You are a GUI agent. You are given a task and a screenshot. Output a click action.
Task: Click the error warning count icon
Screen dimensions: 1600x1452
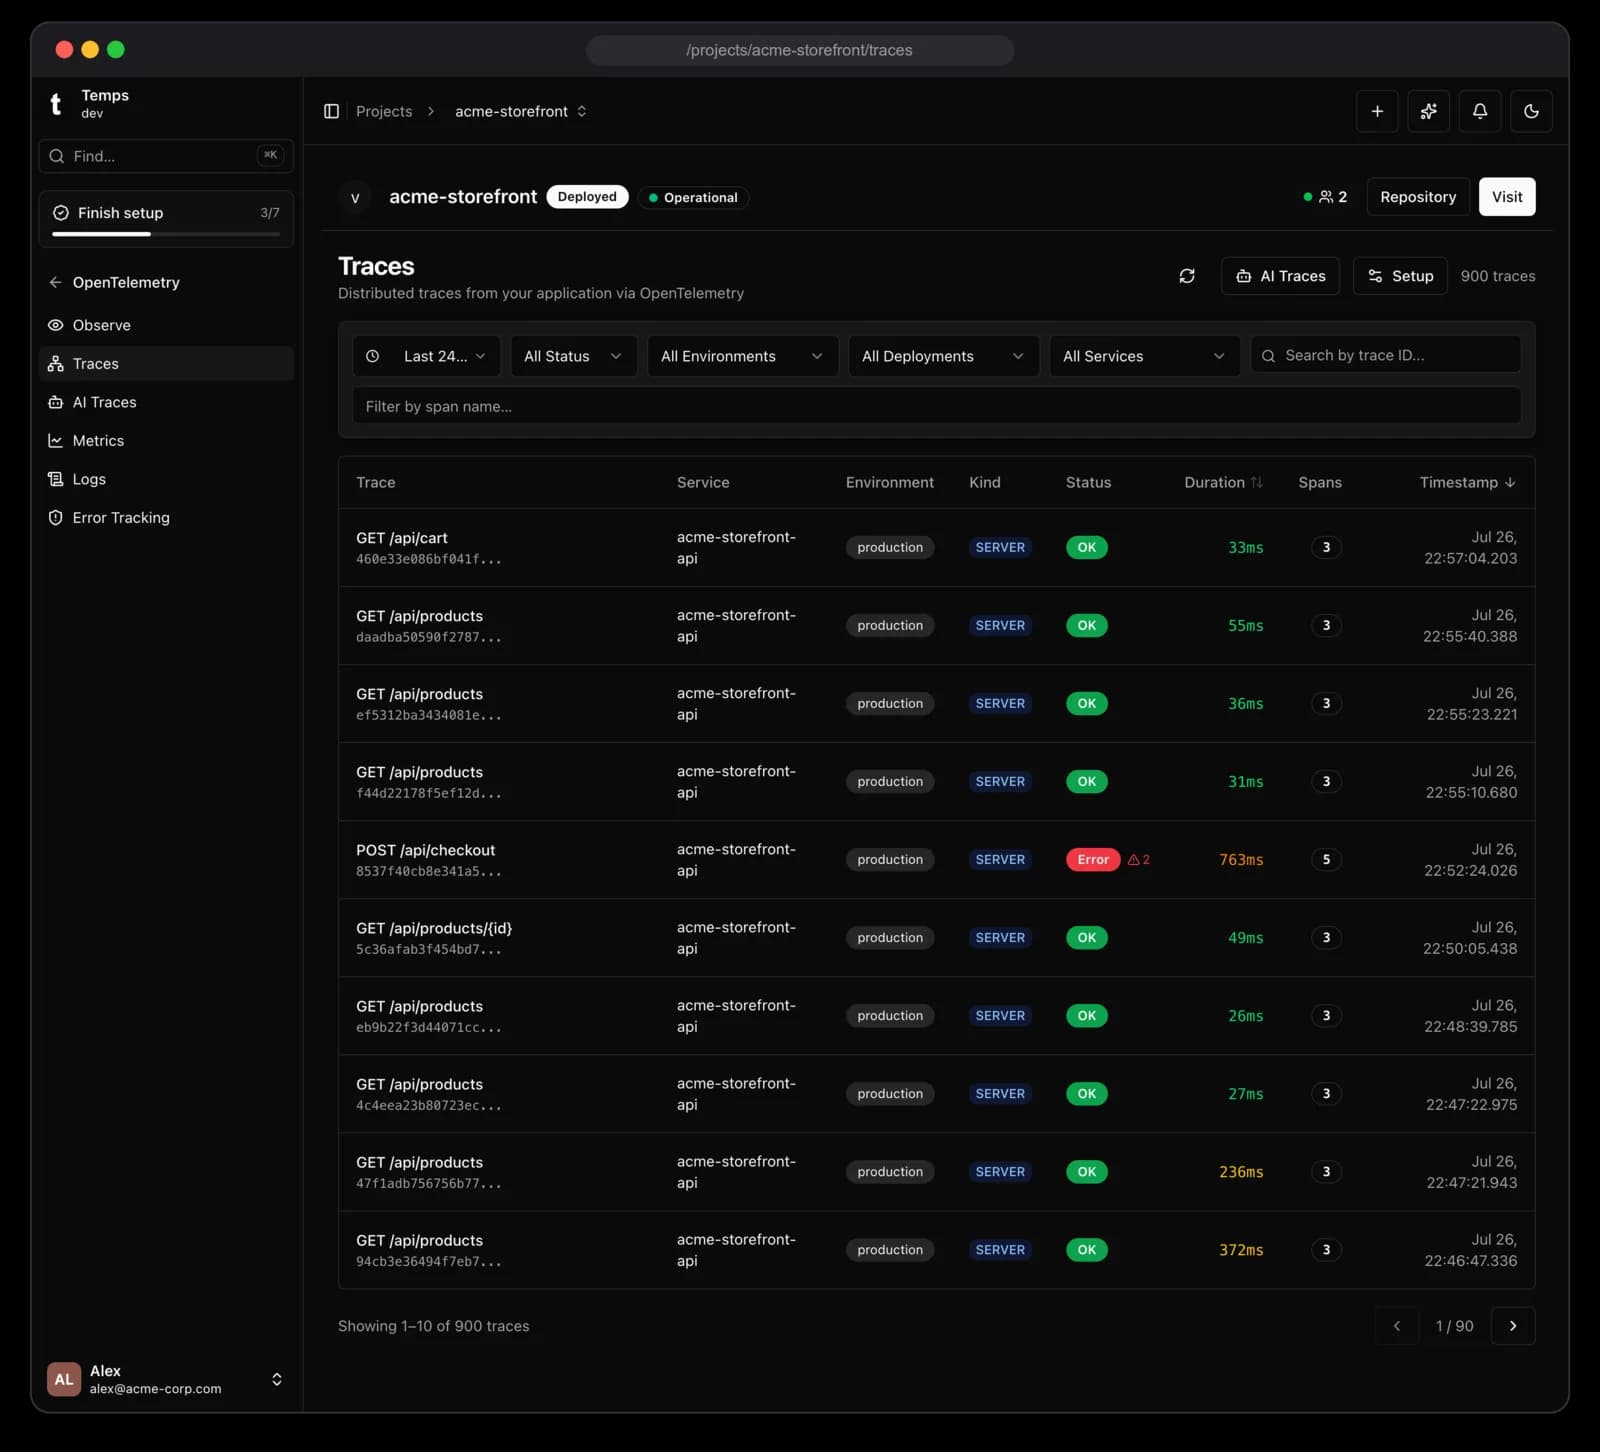tap(1139, 859)
